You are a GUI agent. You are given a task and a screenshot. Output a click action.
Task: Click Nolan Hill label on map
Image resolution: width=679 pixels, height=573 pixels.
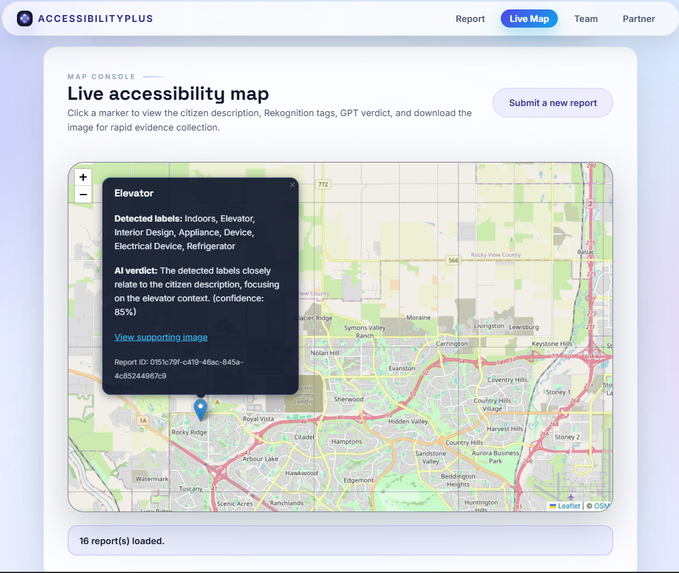pyautogui.click(x=325, y=353)
